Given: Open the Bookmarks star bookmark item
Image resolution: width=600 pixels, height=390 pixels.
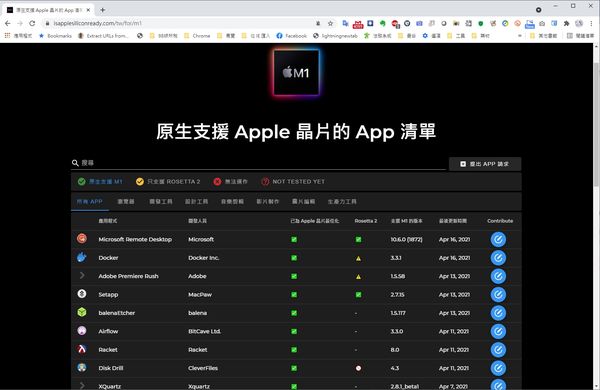Looking at the screenshot, I should click(55, 36).
